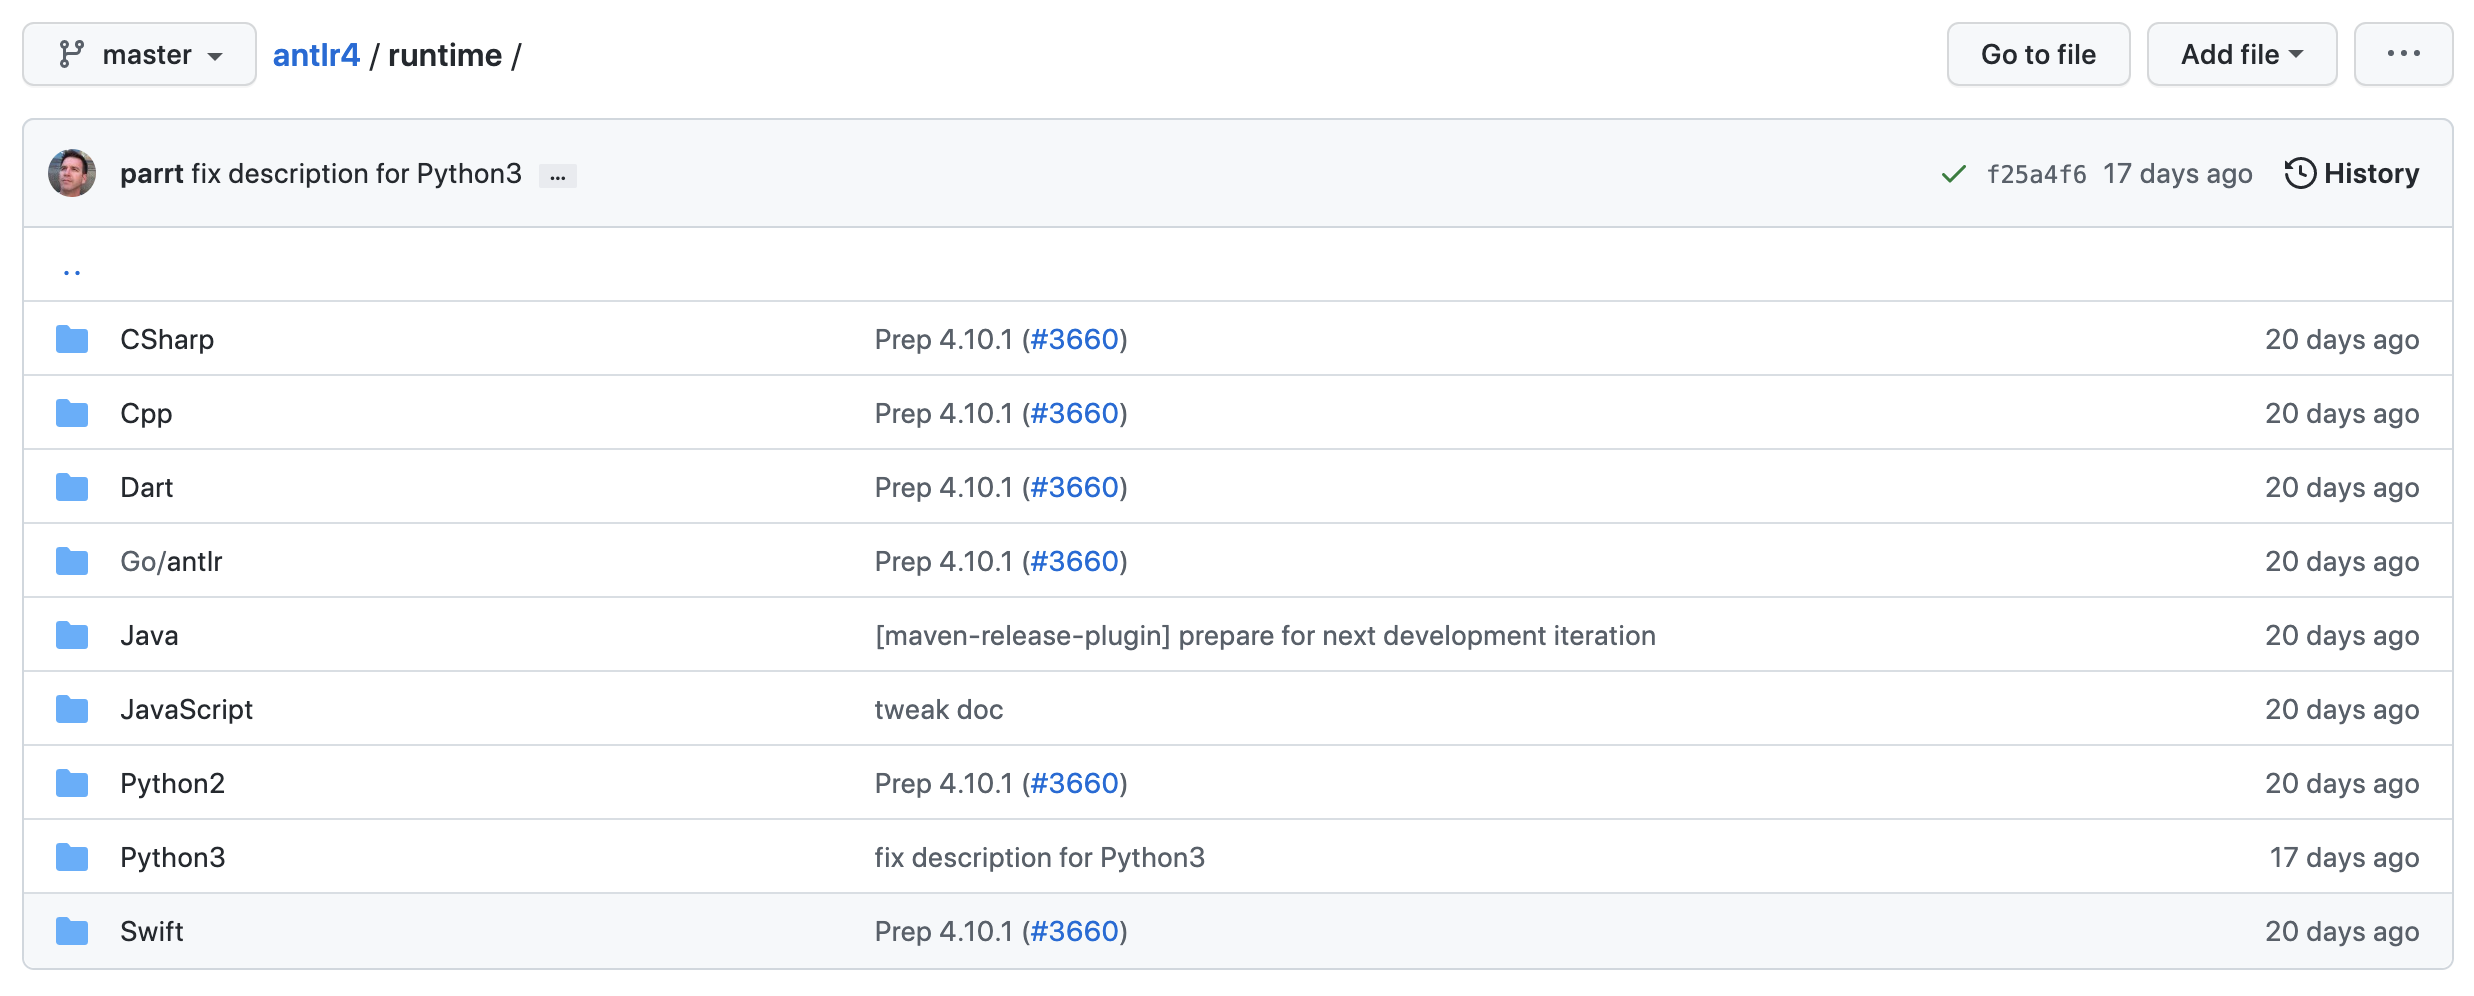Click the Dart folder icon

coord(72,487)
